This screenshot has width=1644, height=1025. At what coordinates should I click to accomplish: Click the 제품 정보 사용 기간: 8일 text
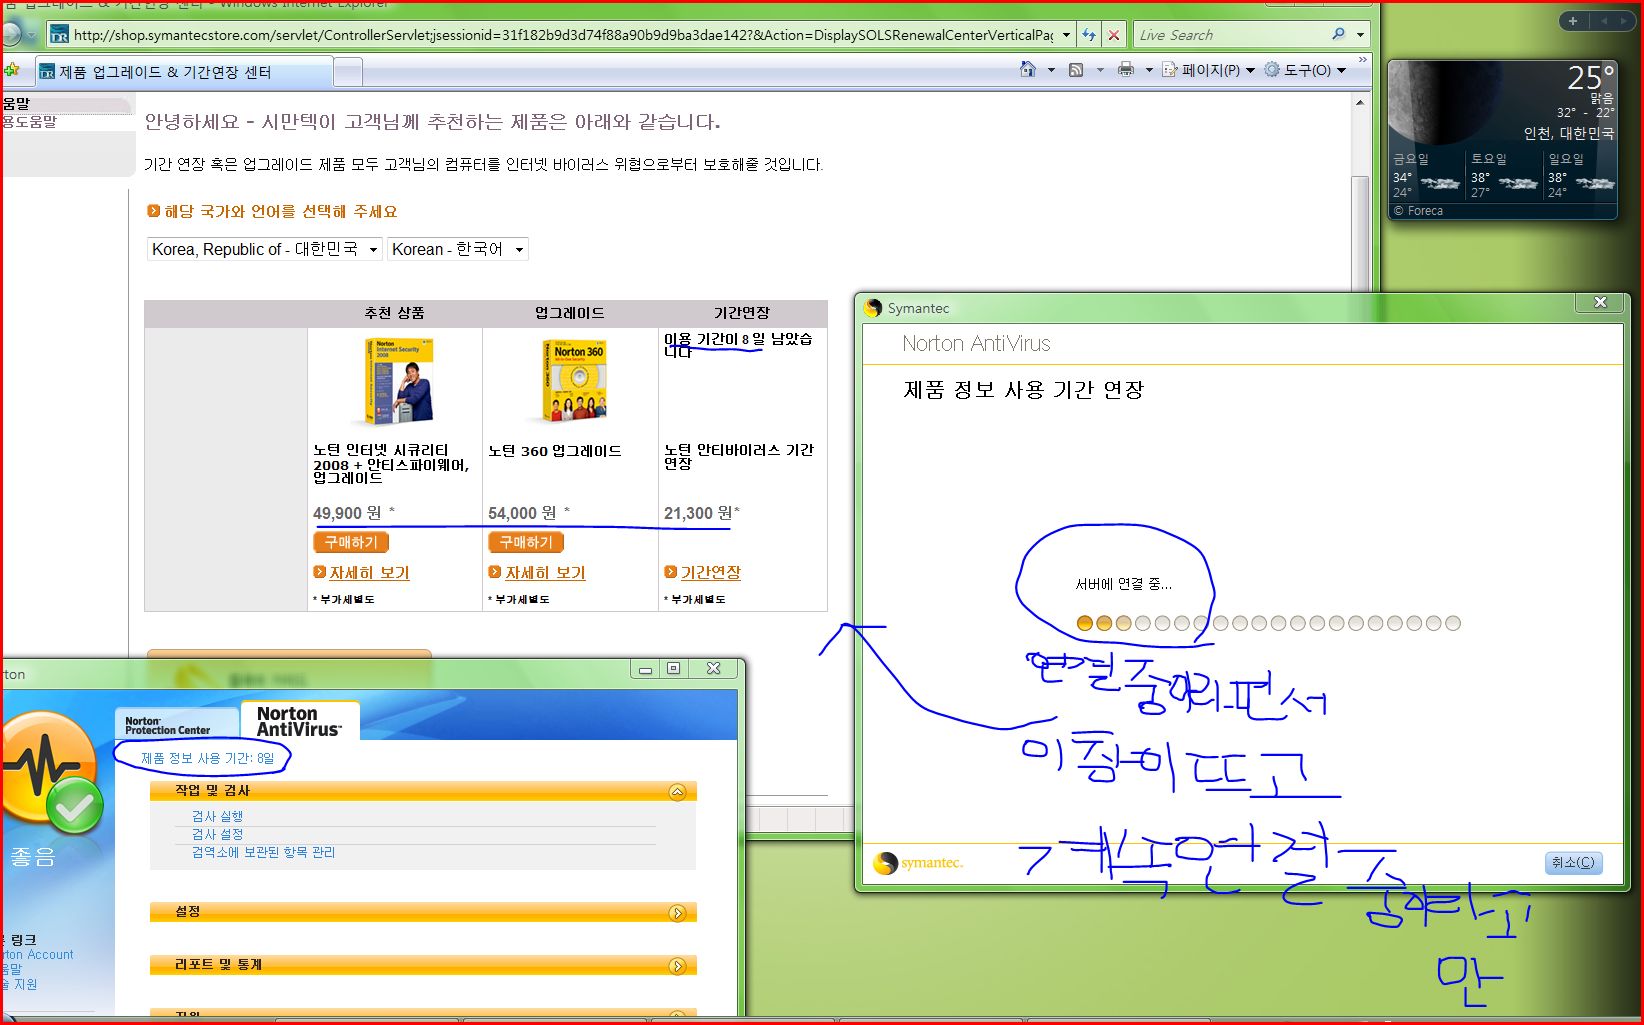click(x=207, y=758)
